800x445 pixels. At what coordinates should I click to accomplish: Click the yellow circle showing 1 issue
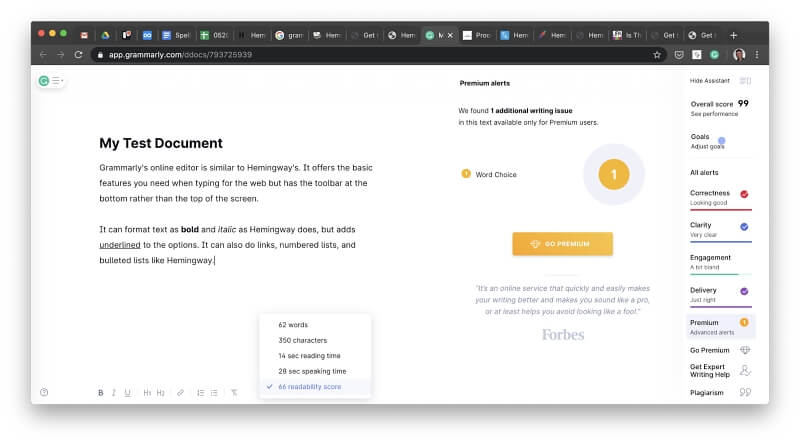click(613, 175)
